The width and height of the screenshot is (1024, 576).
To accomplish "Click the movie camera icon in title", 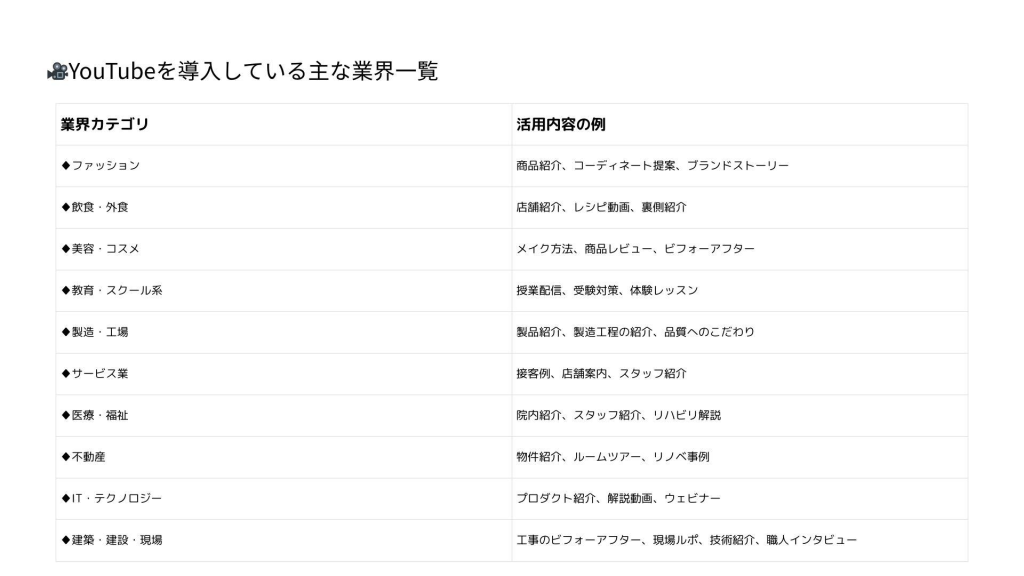I will point(56,71).
